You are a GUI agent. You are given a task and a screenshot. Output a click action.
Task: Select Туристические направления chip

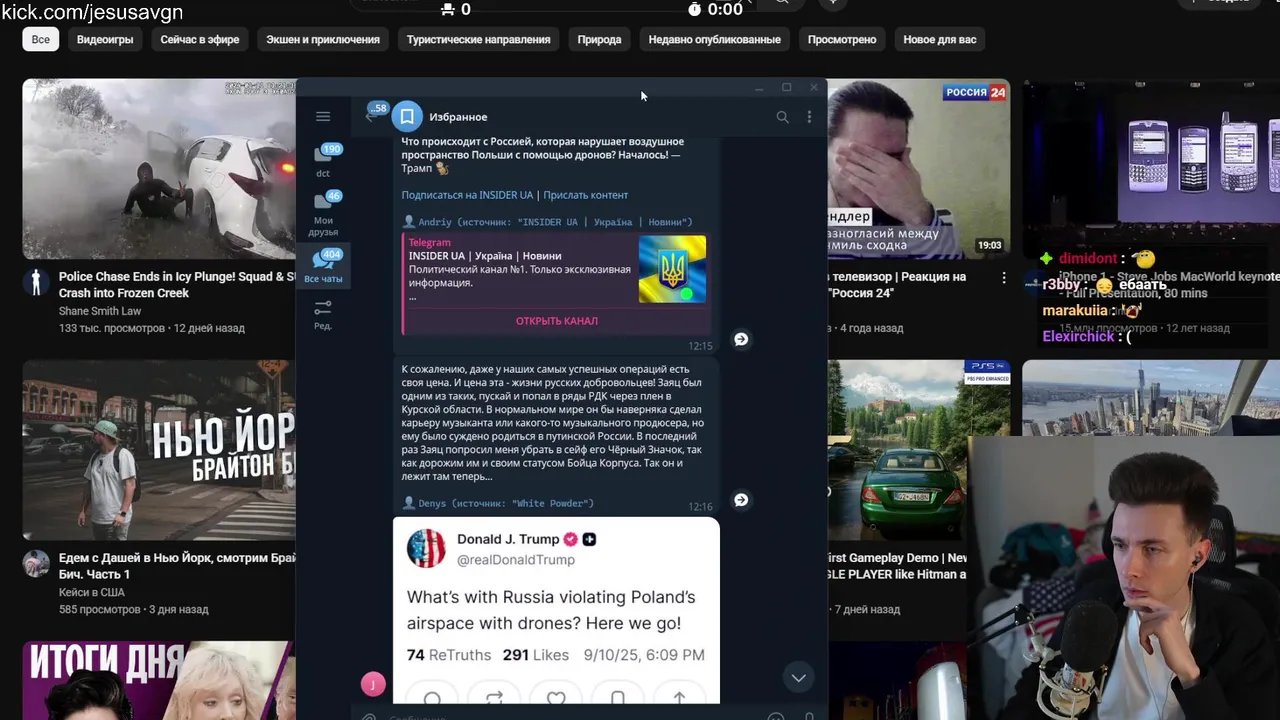click(478, 40)
